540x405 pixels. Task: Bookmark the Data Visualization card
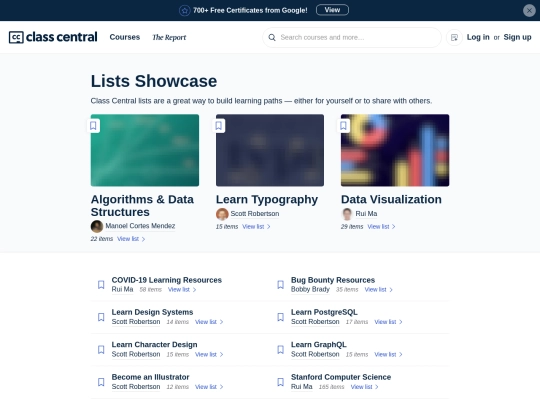344,126
